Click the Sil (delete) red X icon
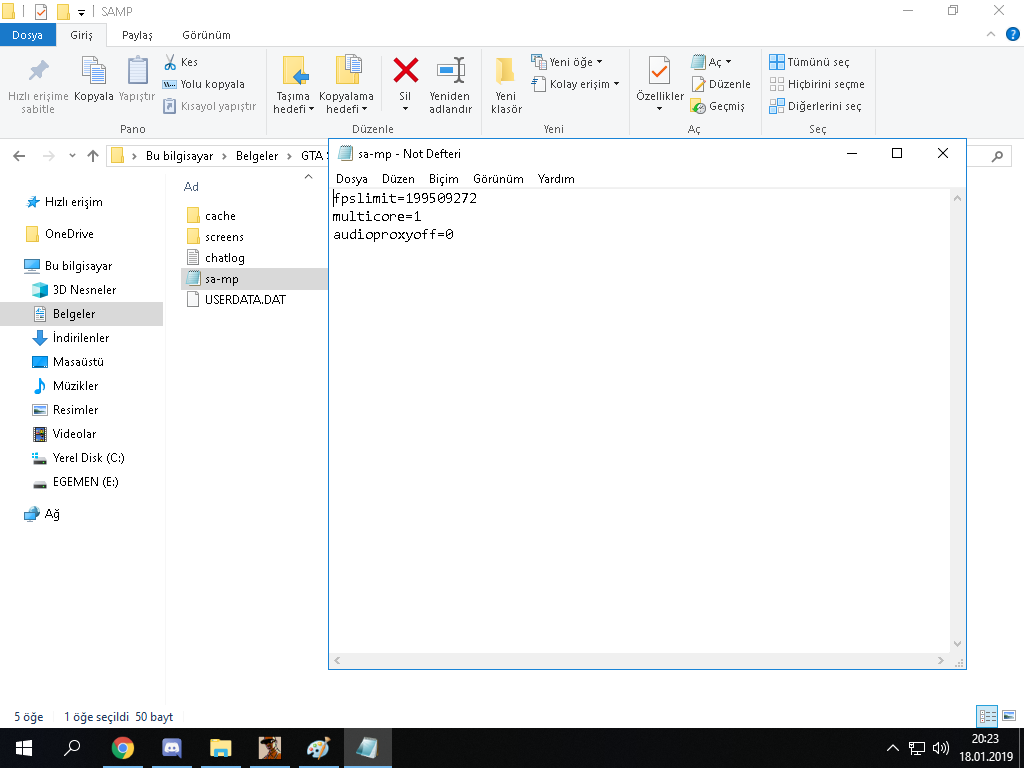 405,71
